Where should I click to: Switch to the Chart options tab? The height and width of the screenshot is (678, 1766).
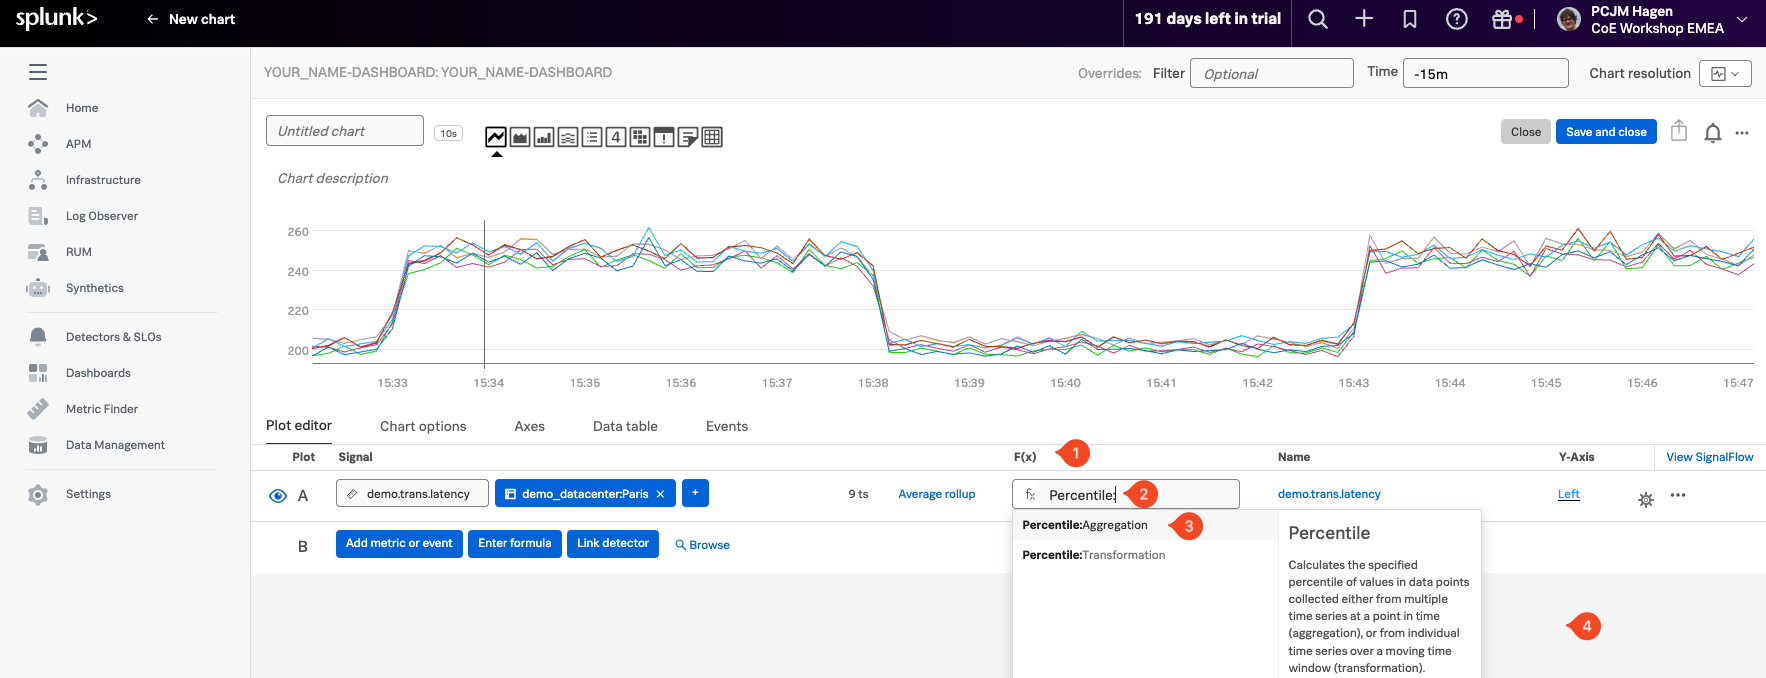click(x=423, y=426)
